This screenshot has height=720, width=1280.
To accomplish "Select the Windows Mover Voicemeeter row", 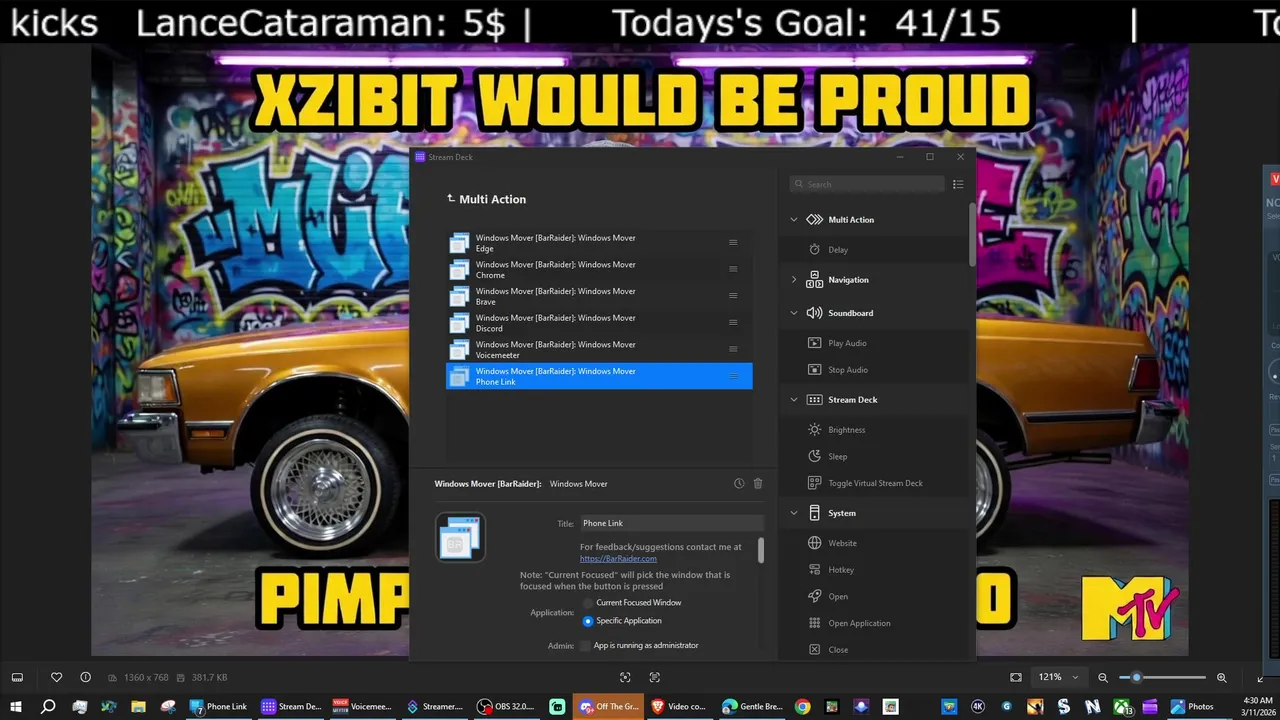I will point(599,349).
